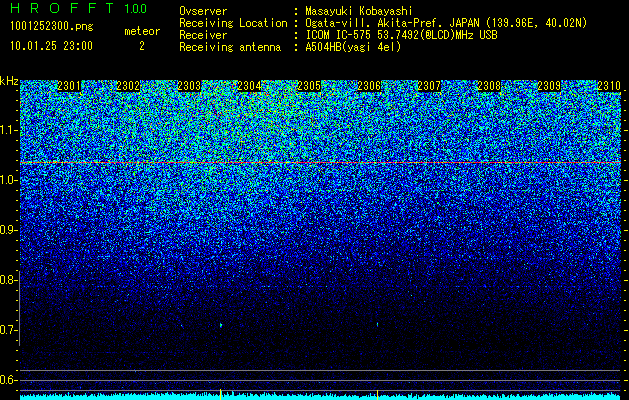Screen dimensions: 629x400
Task: Click the 0.6 kHz axis label
Action: [x=9, y=380]
